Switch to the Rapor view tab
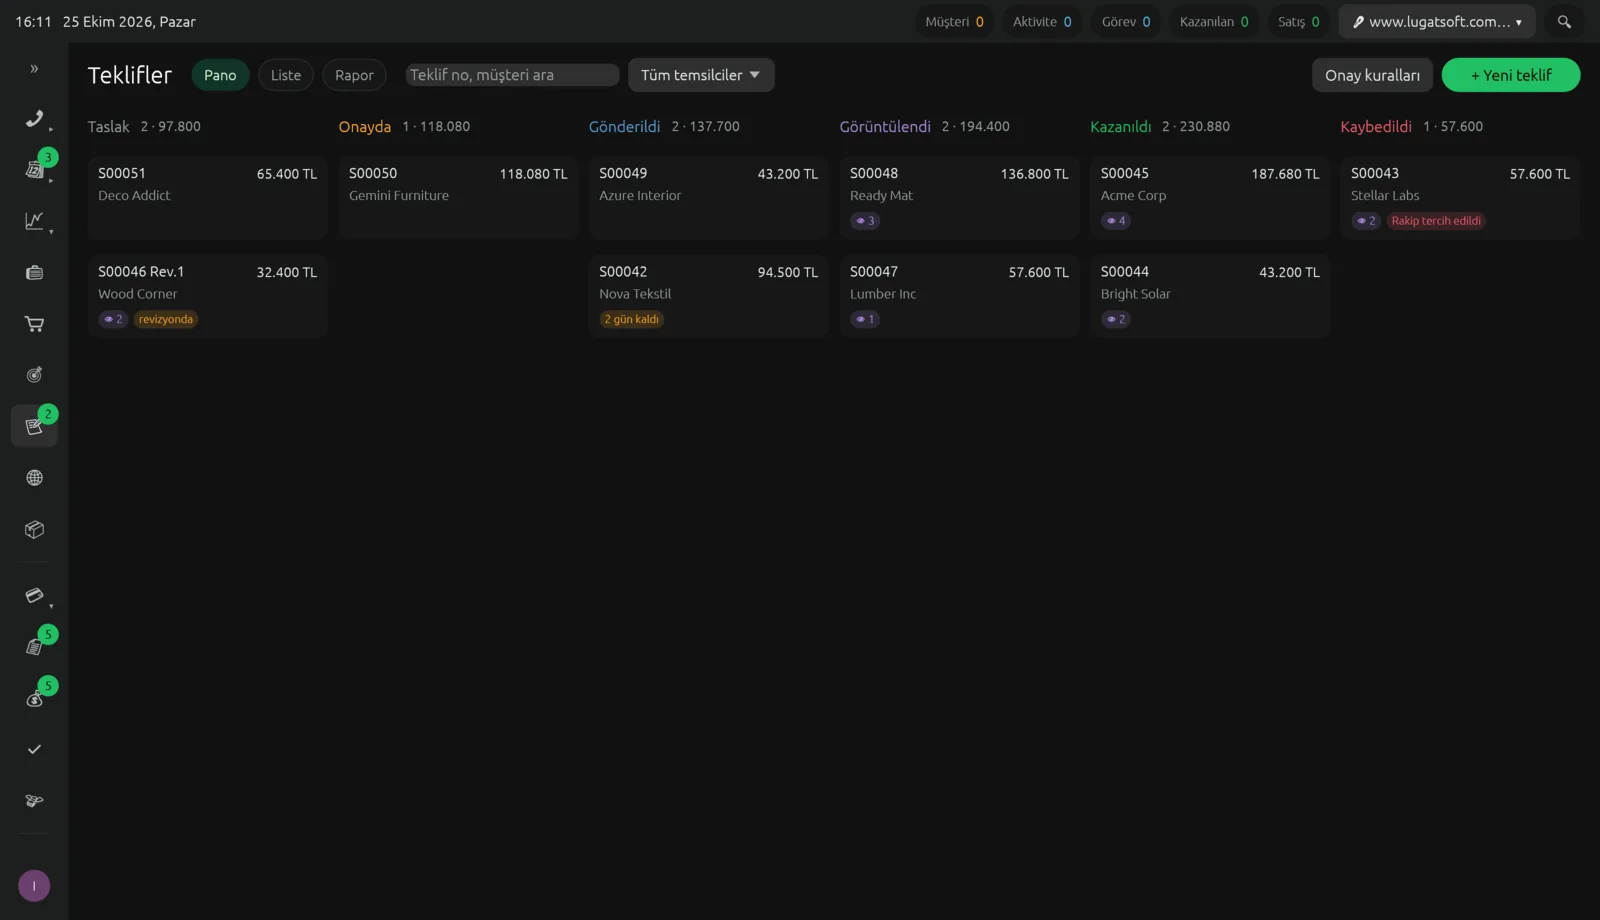Viewport: 1600px width, 920px height. (x=354, y=75)
